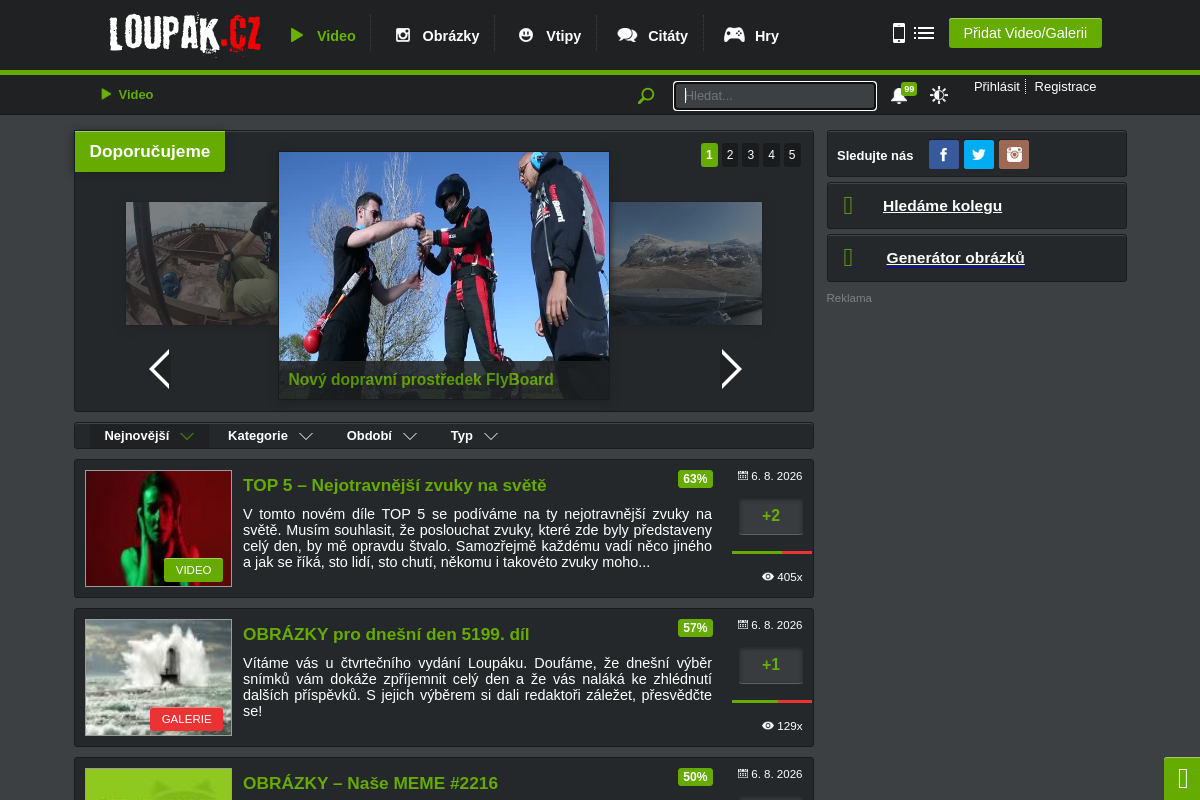Click the VIDEO label on TOP 5 thumbnail

click(193, 570)
